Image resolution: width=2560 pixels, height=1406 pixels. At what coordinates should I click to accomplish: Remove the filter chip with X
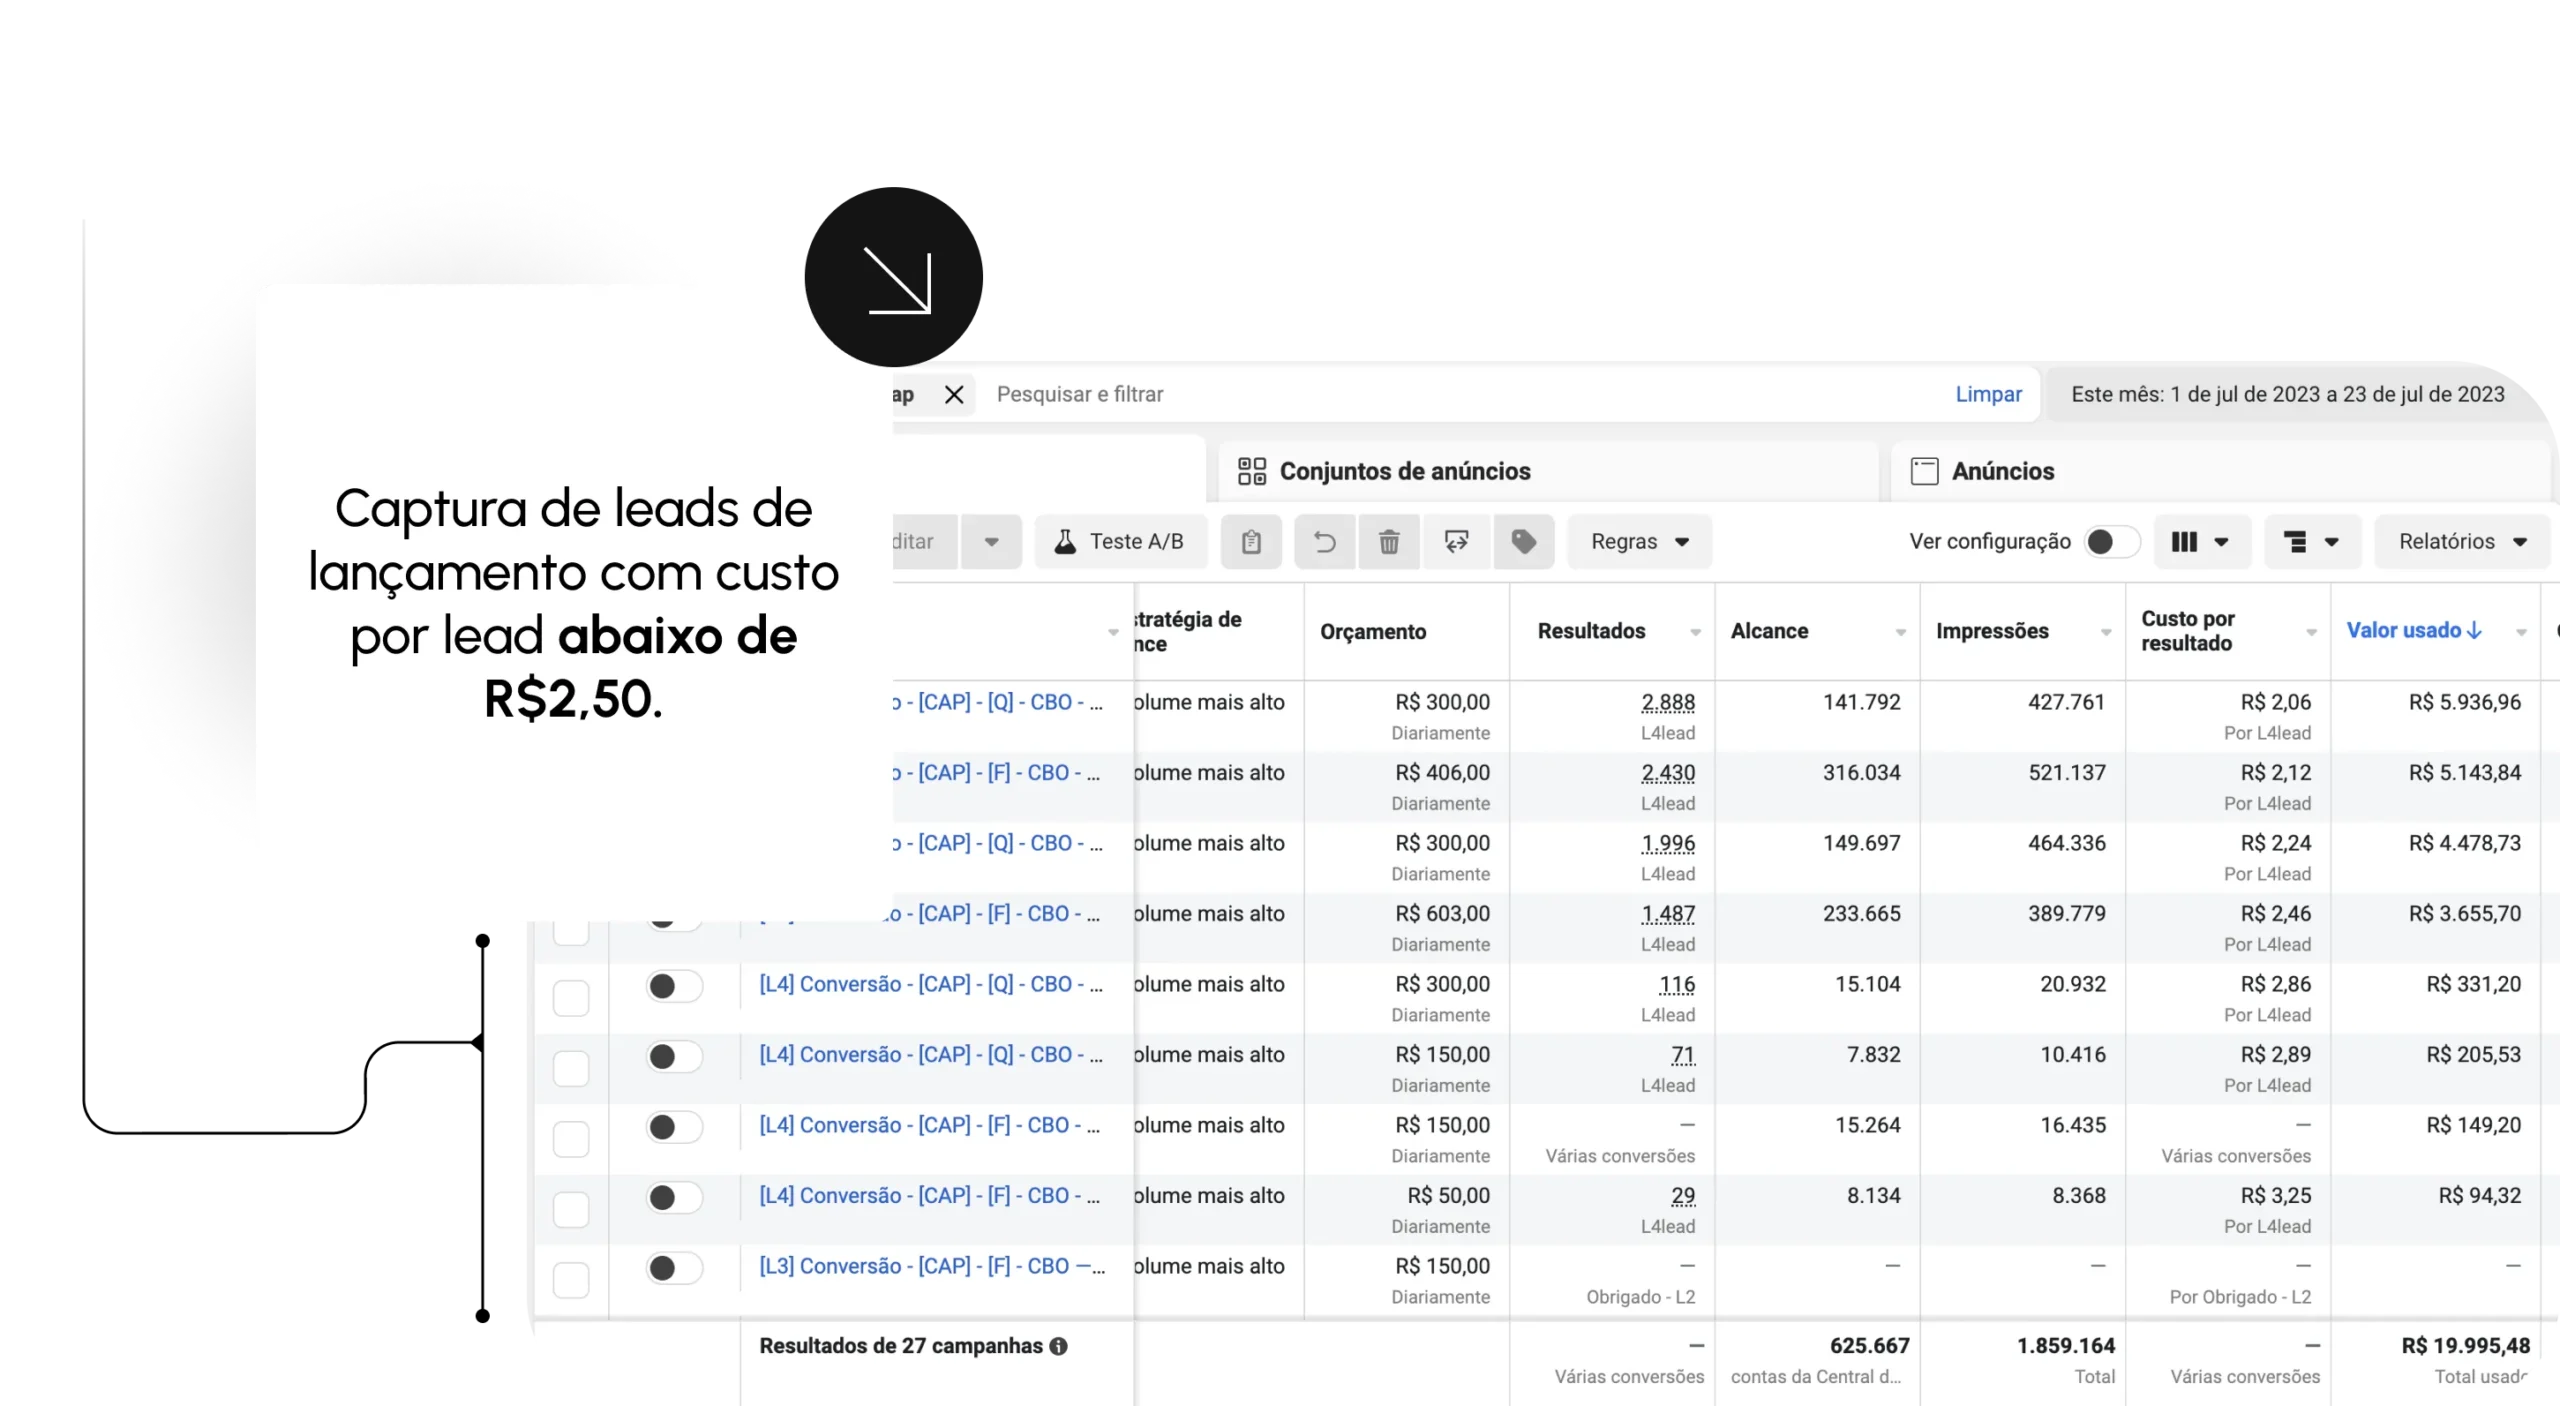point(954,395)
